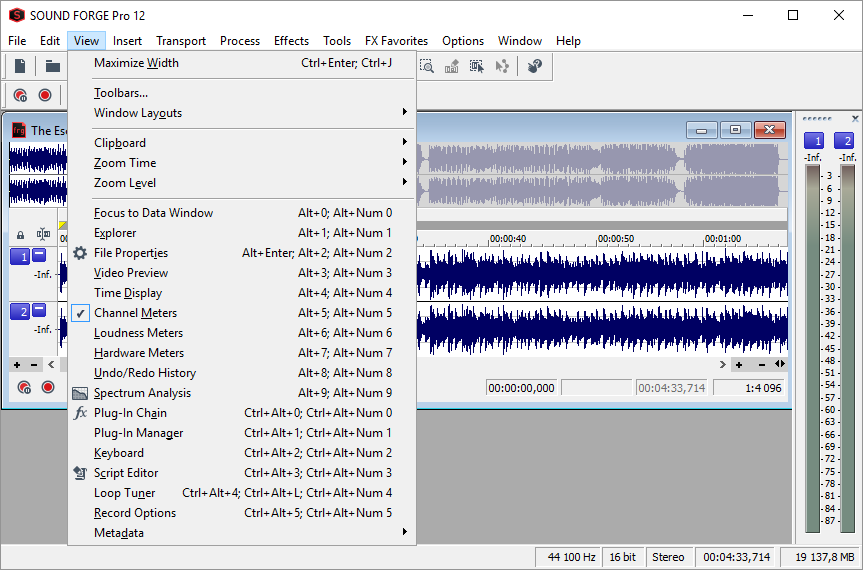Choose Loop Tuner menu item

click(x=242, y=493)
